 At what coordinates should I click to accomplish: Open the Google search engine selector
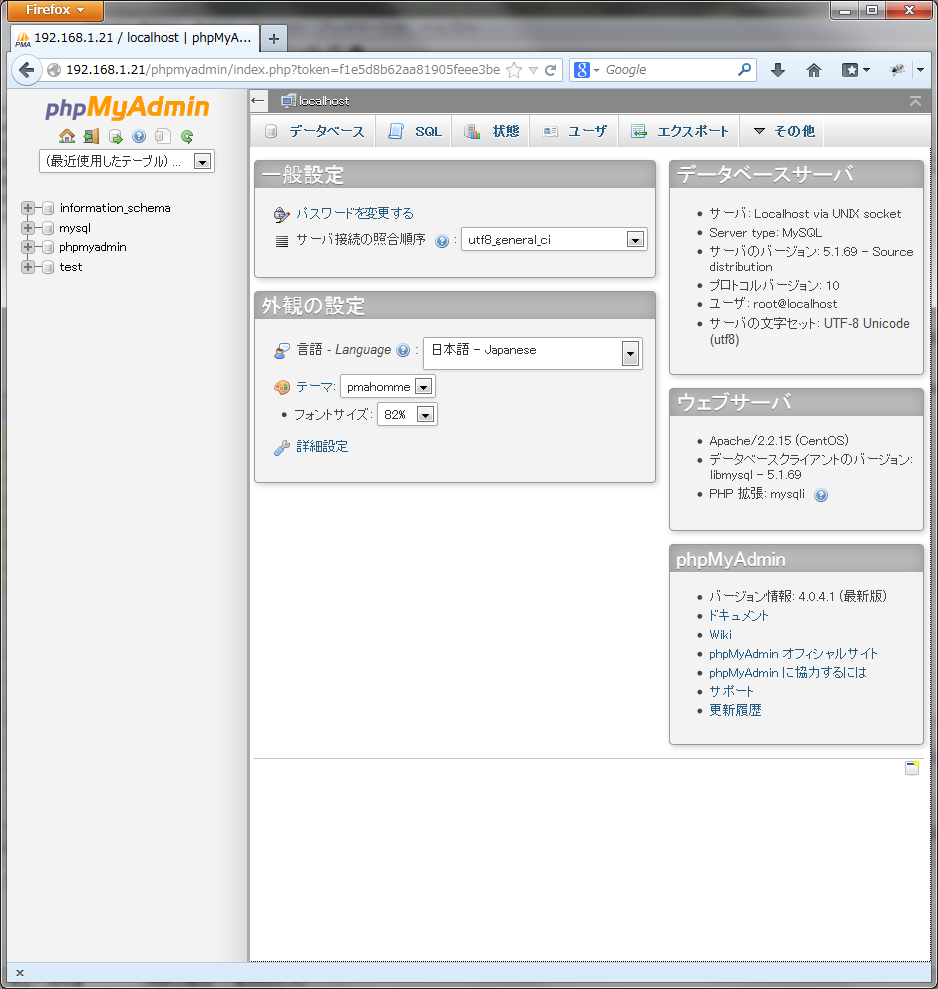(586, 70)
